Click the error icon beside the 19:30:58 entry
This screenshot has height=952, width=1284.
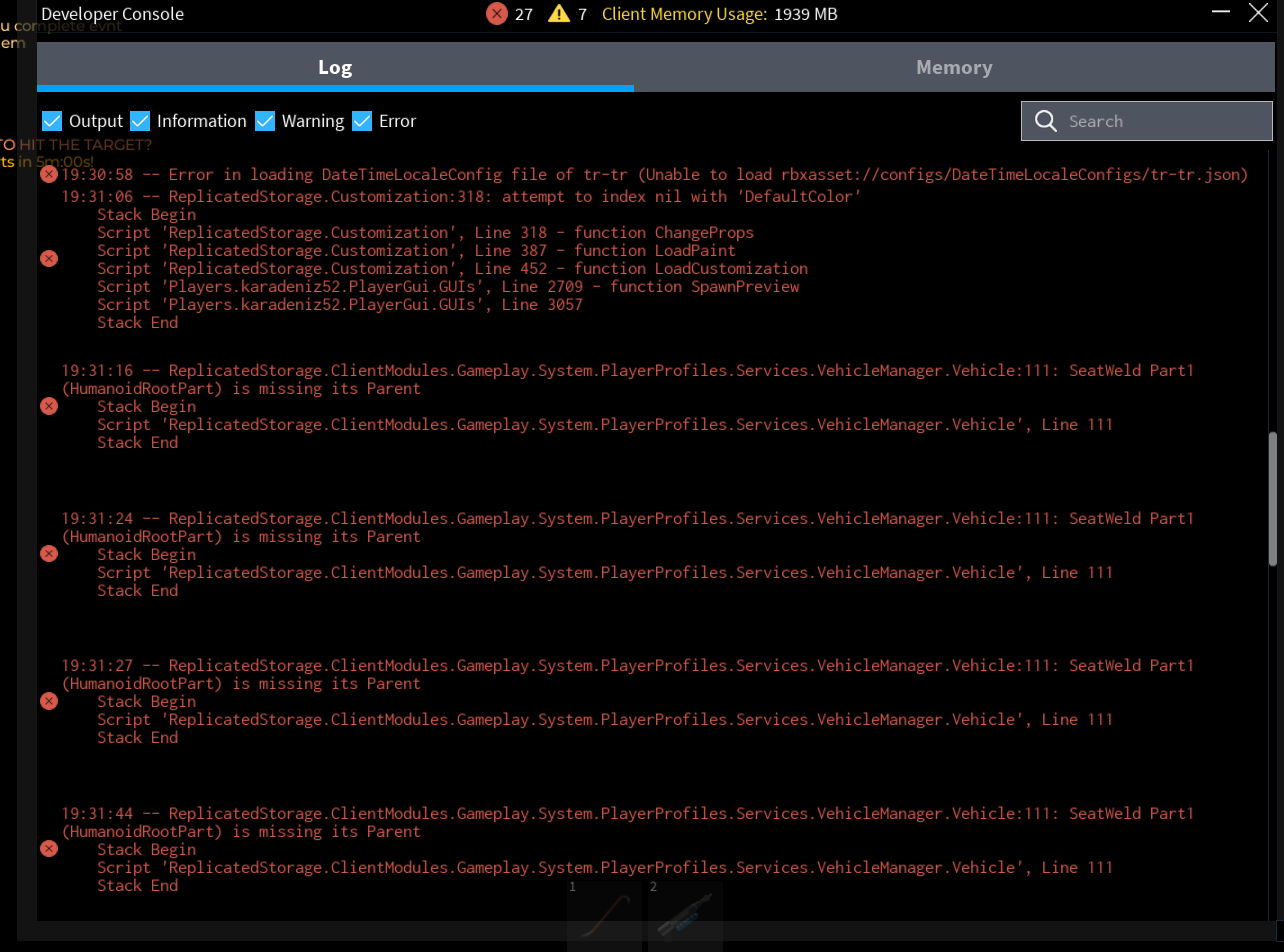(x=48, y=175)
